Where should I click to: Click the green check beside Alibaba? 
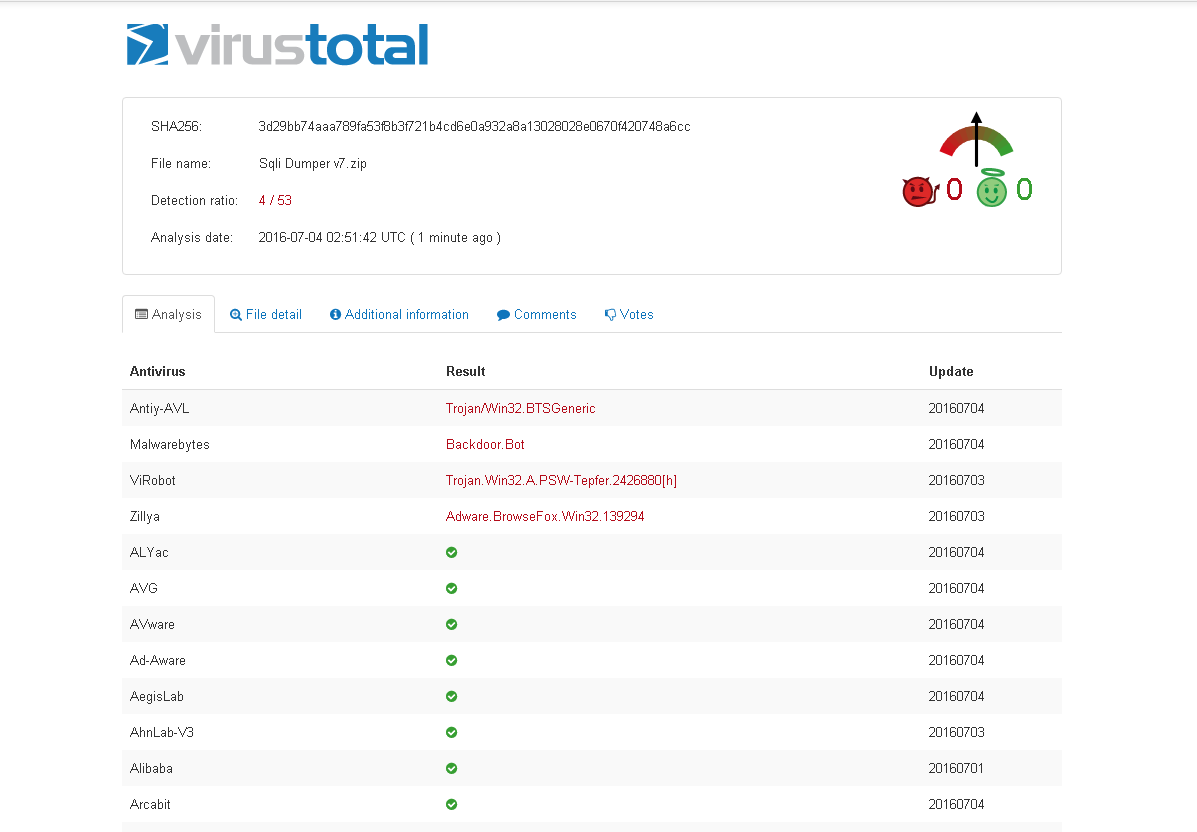451,768
